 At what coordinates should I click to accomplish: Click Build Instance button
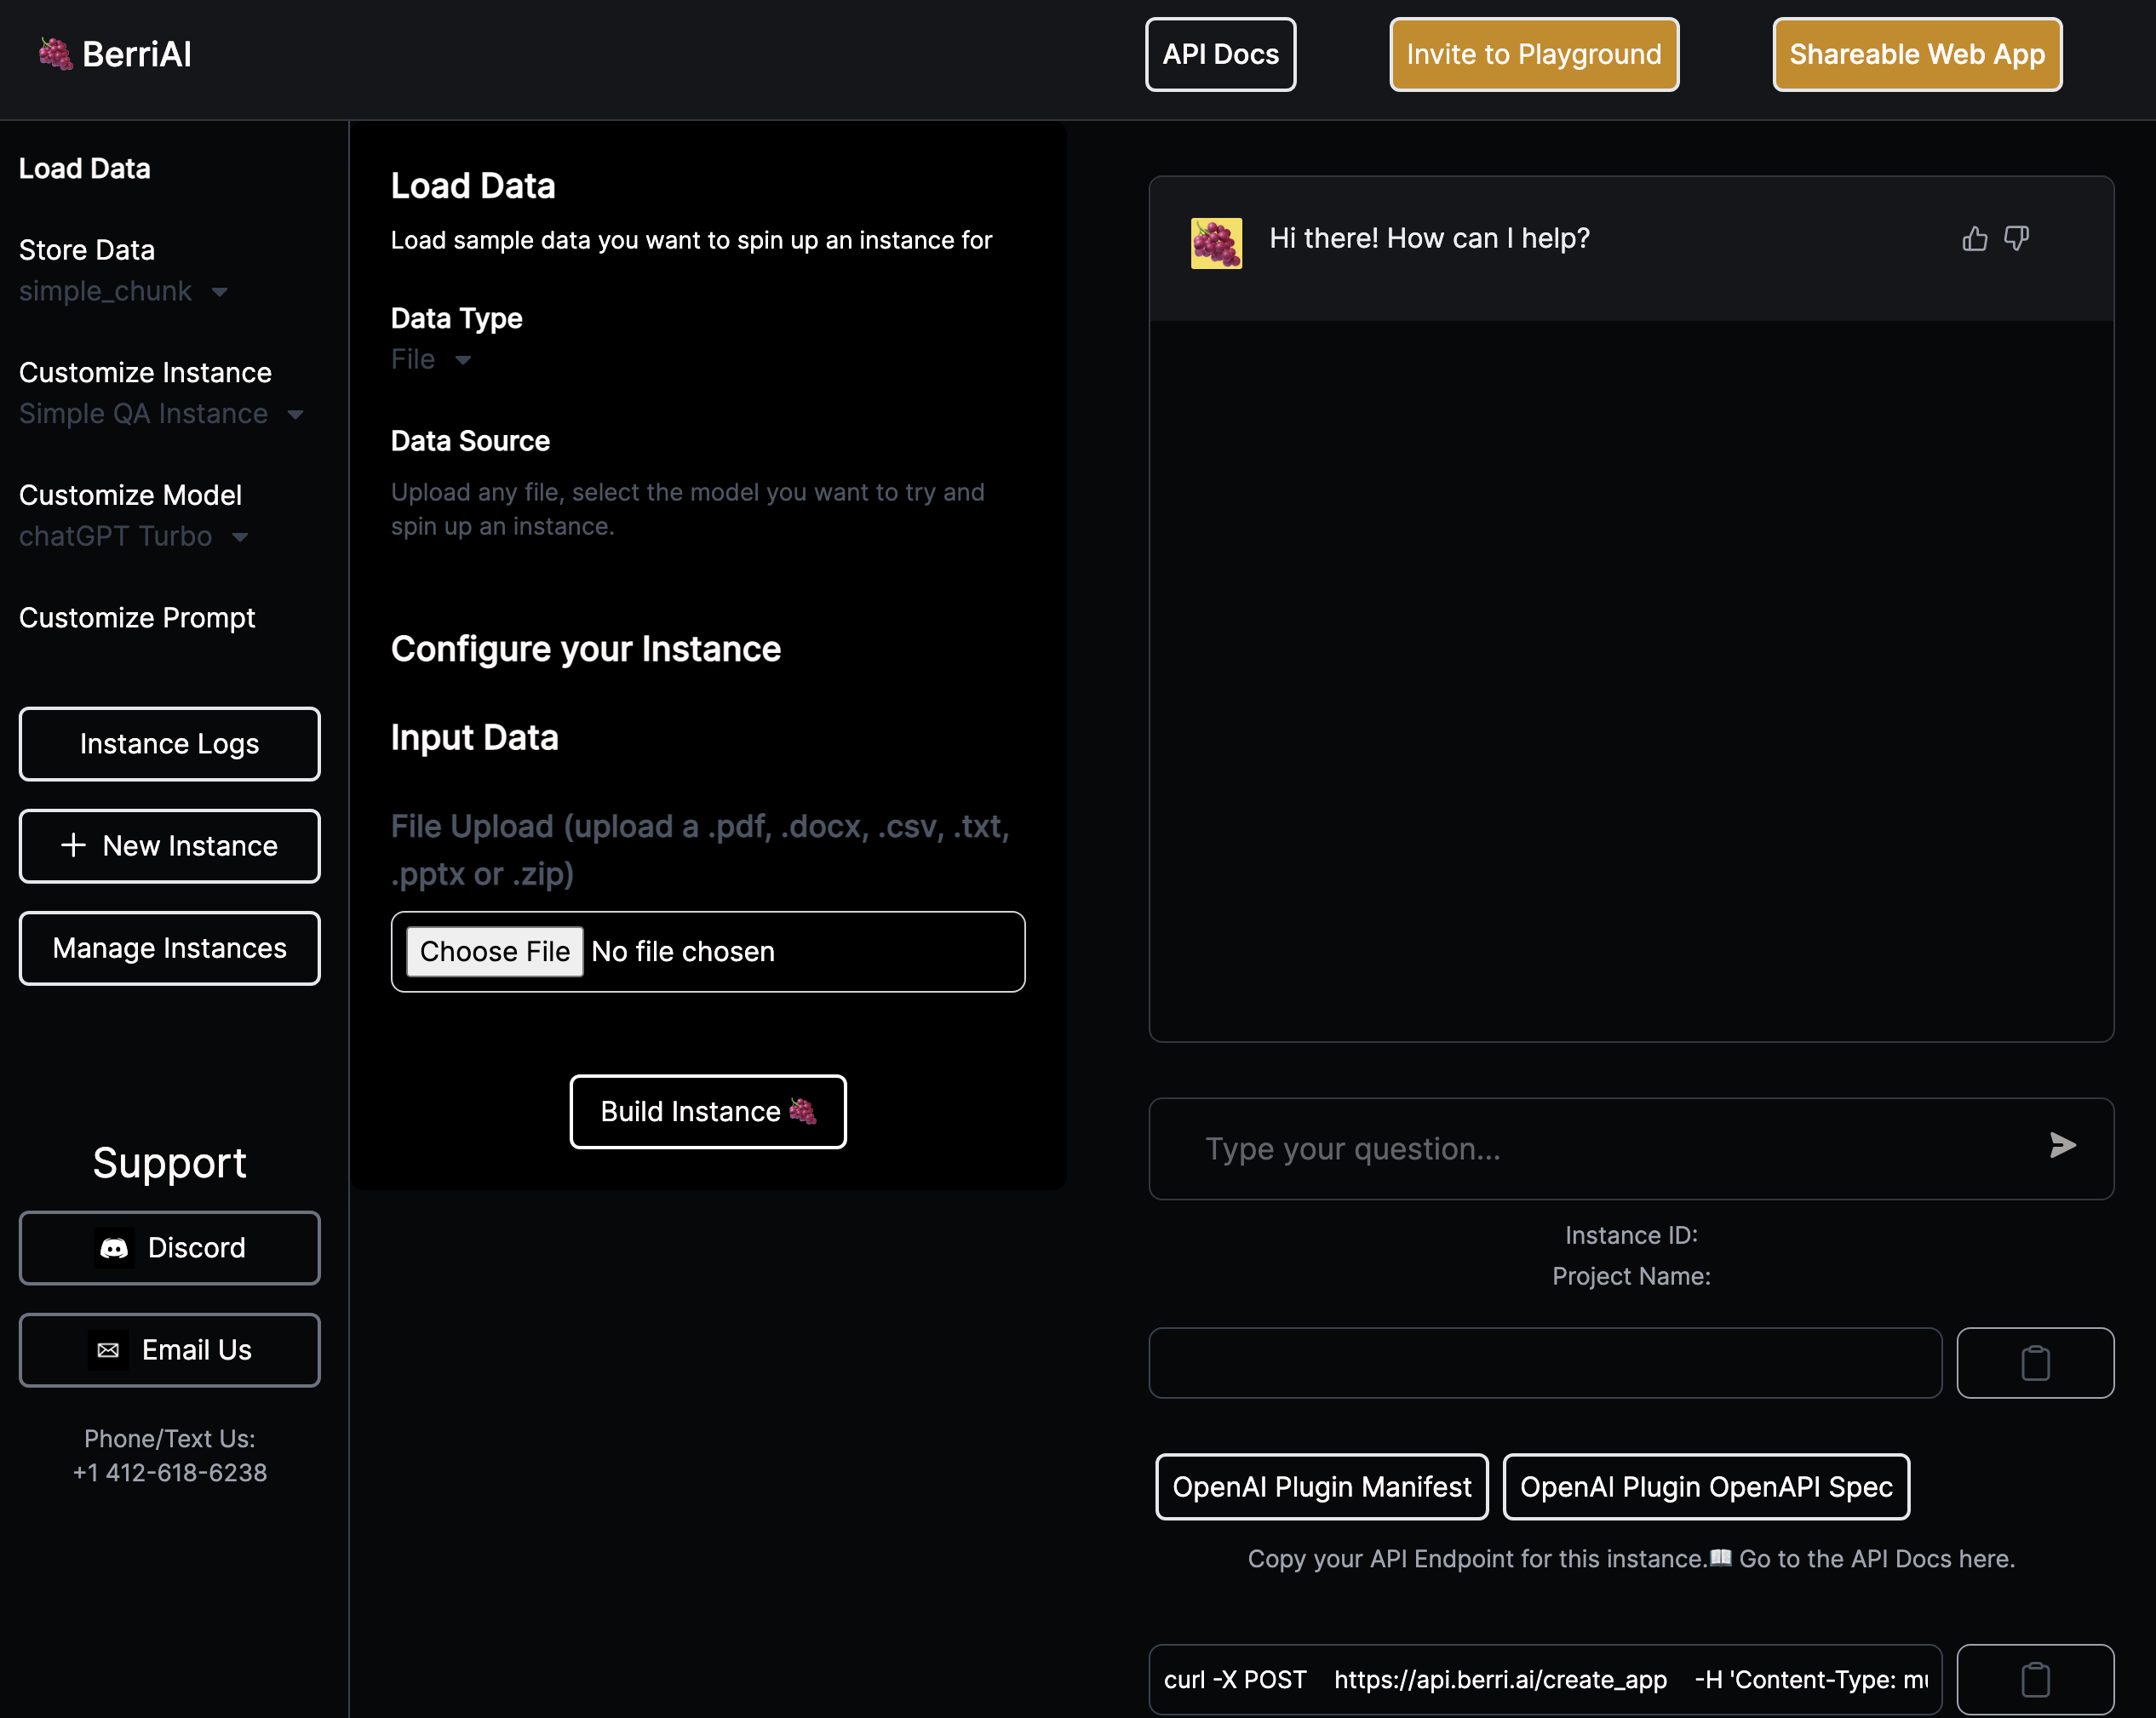[708, 1111]
